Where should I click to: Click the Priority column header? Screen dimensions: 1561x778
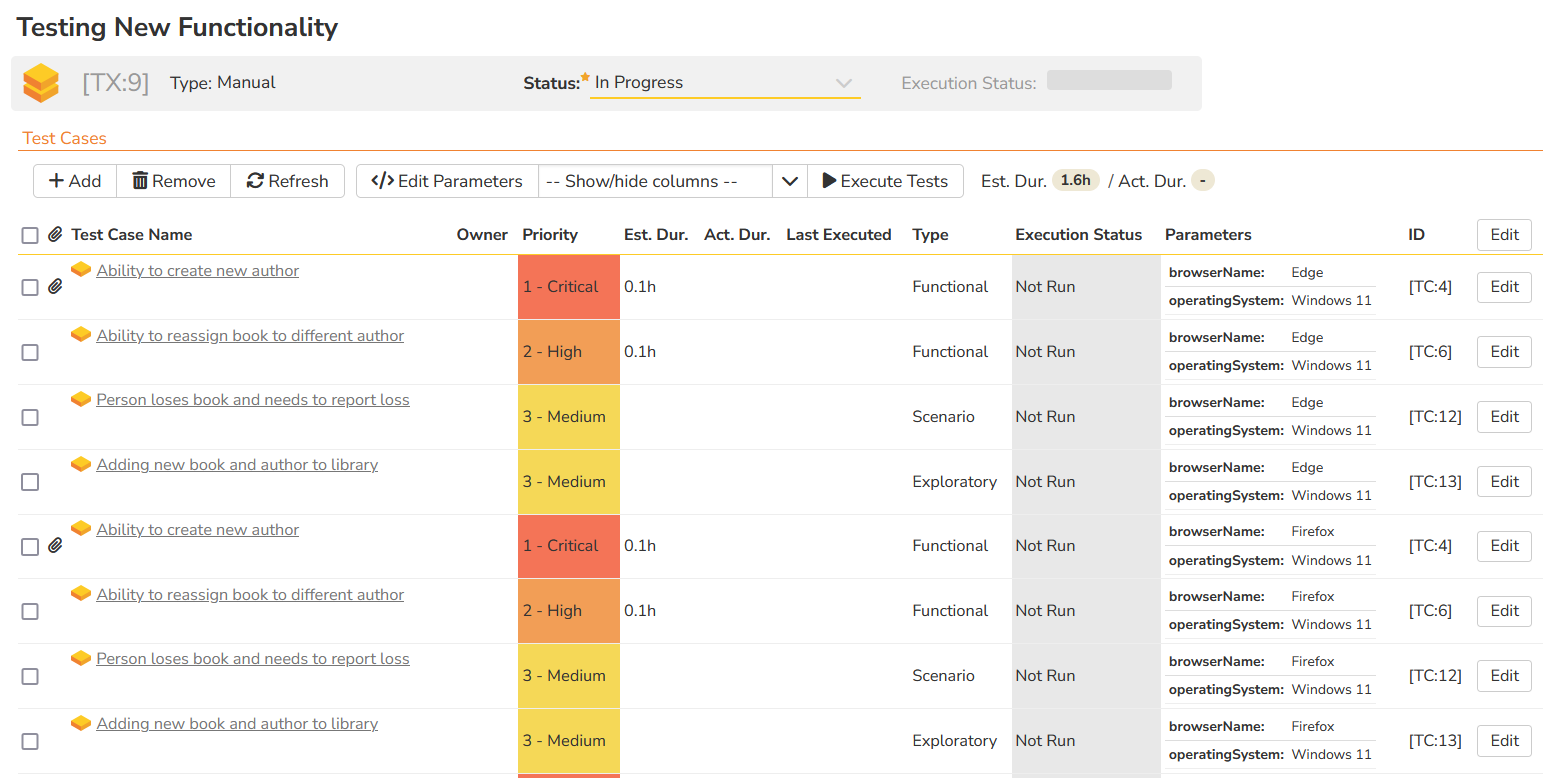coord(550,235)
